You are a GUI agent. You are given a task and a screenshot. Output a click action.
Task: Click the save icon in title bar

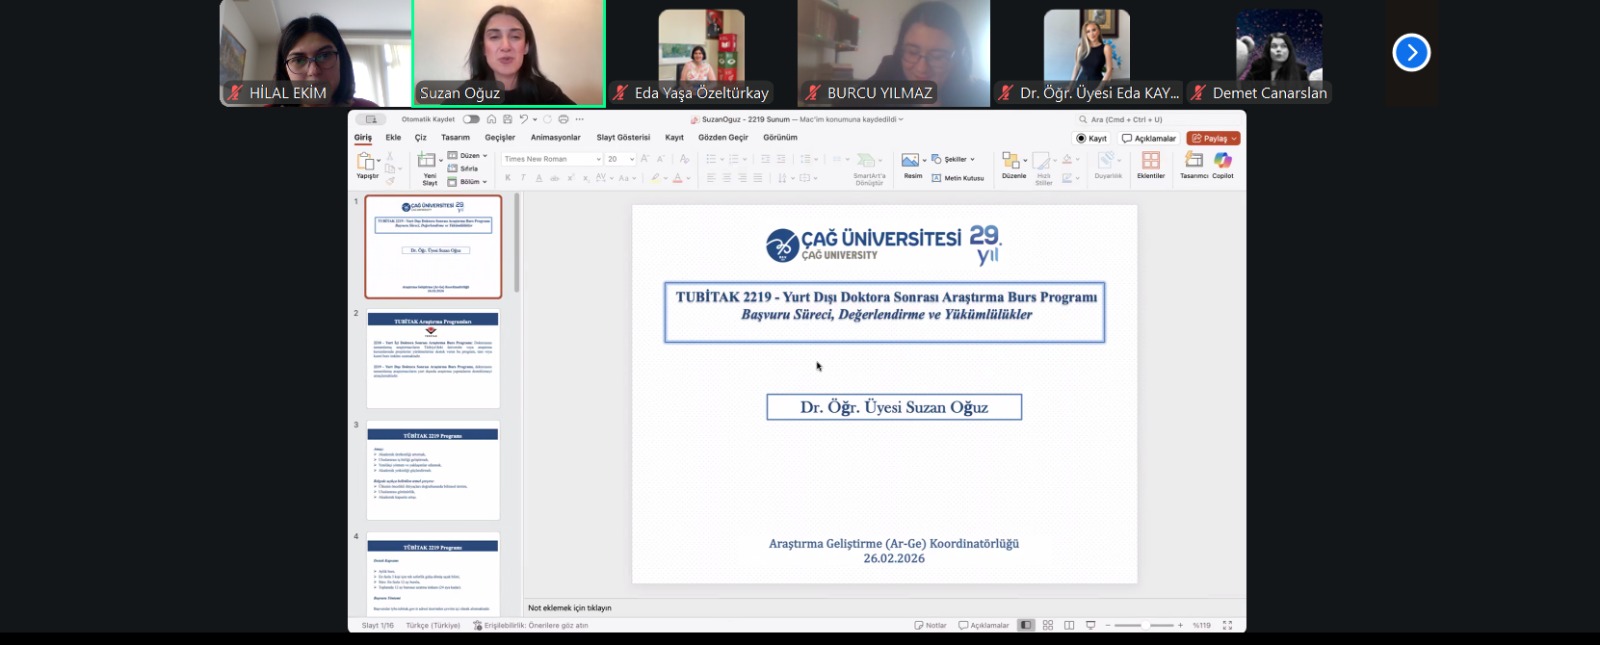[507, 119]
